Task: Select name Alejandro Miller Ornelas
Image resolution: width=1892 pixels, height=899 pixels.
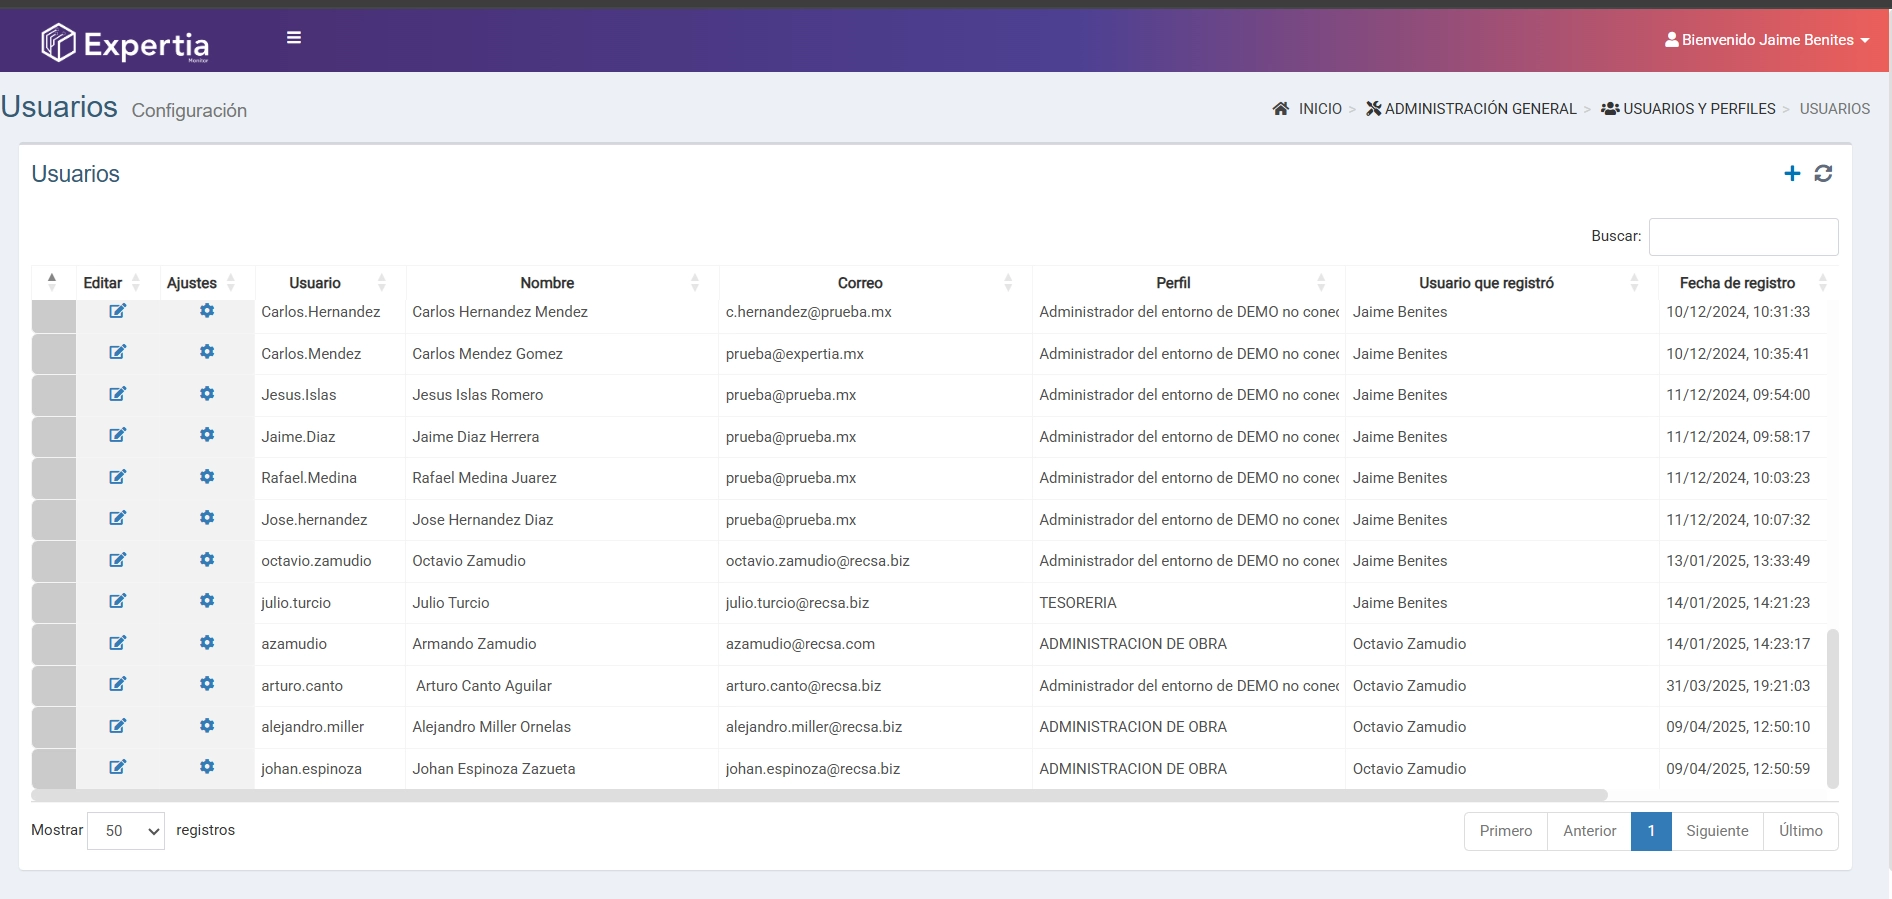Action: click(x=492, y=727)
